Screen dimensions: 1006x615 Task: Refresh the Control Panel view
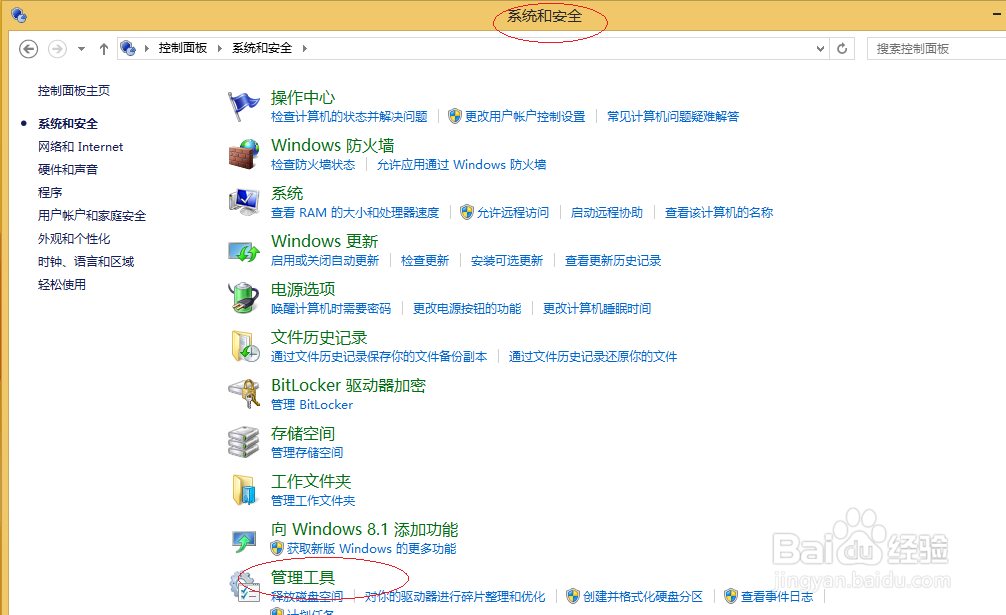(x=842, y=49)
